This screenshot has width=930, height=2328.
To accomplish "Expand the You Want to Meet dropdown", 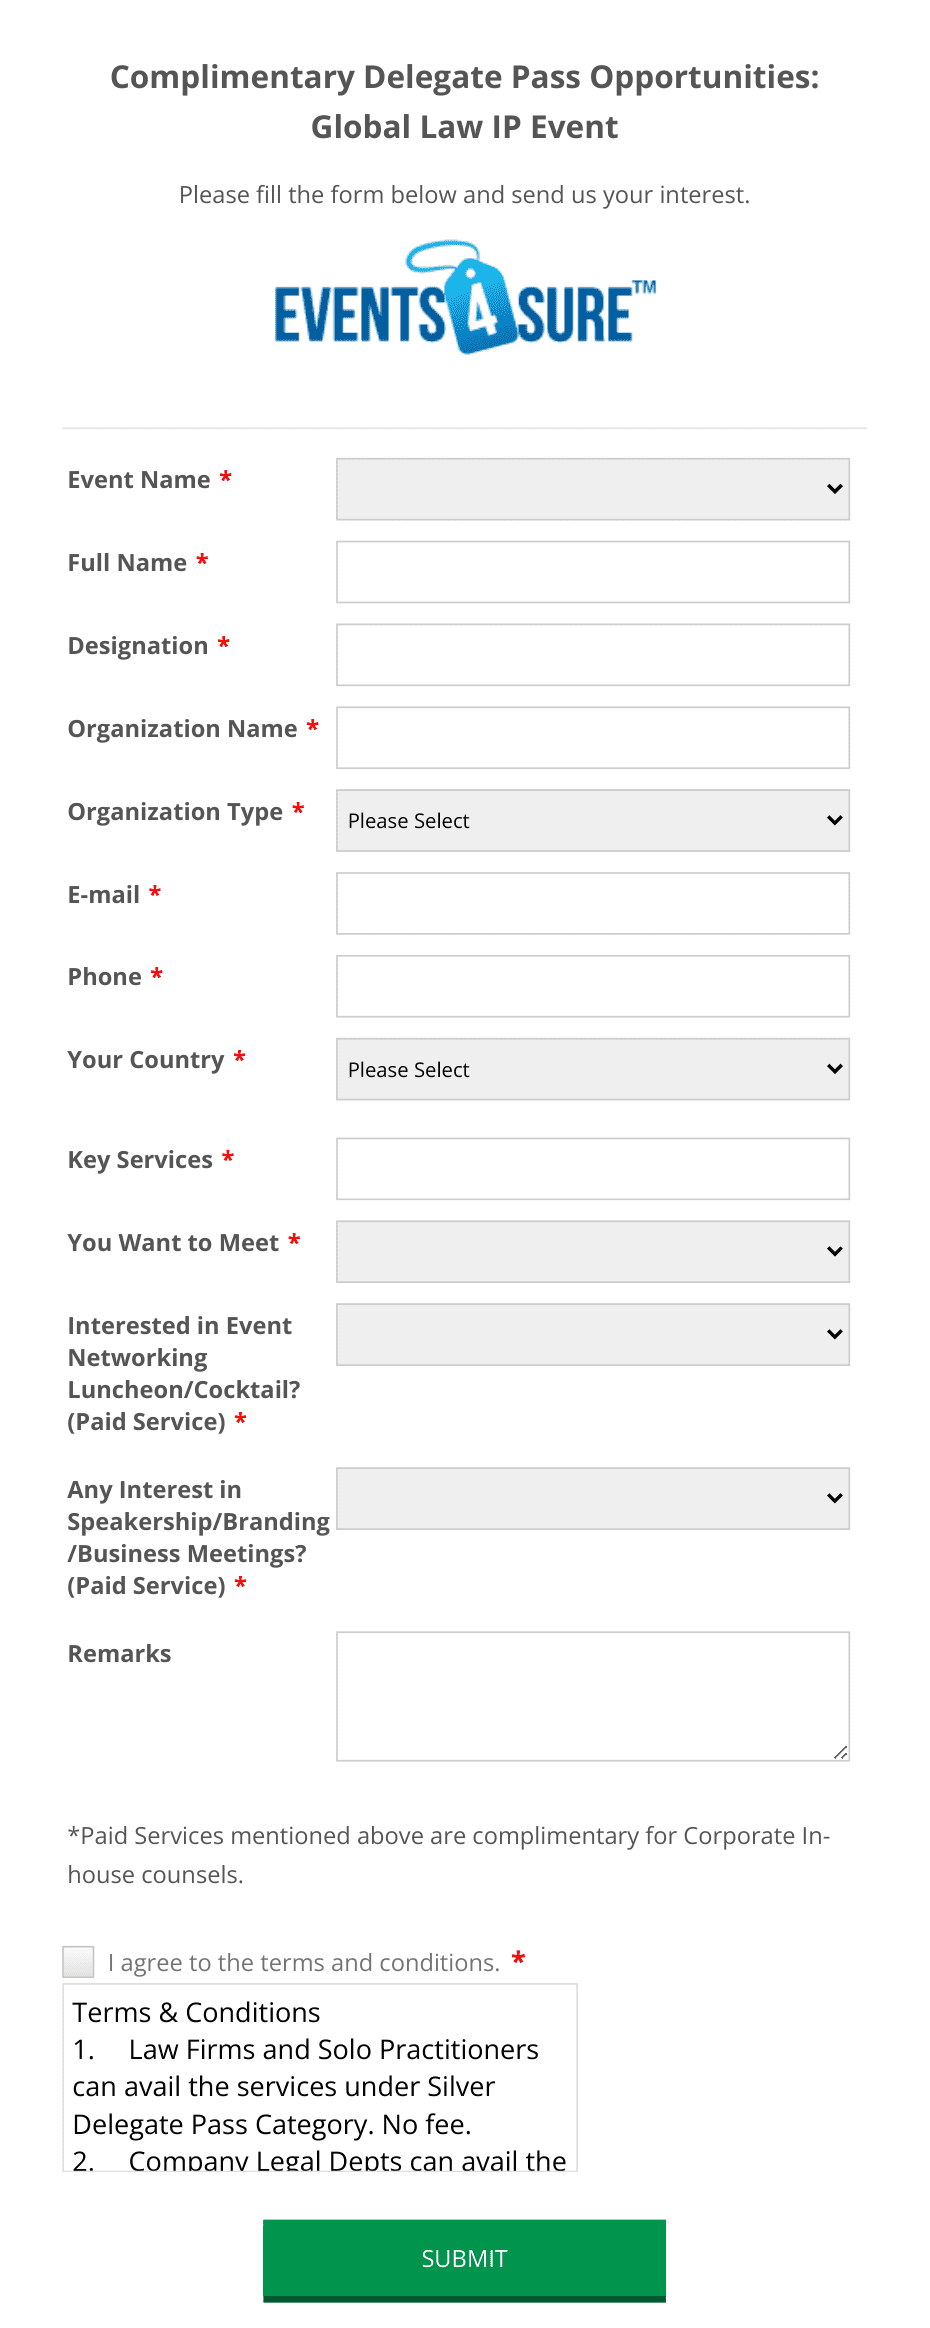I will click(x=592, y=1251).
